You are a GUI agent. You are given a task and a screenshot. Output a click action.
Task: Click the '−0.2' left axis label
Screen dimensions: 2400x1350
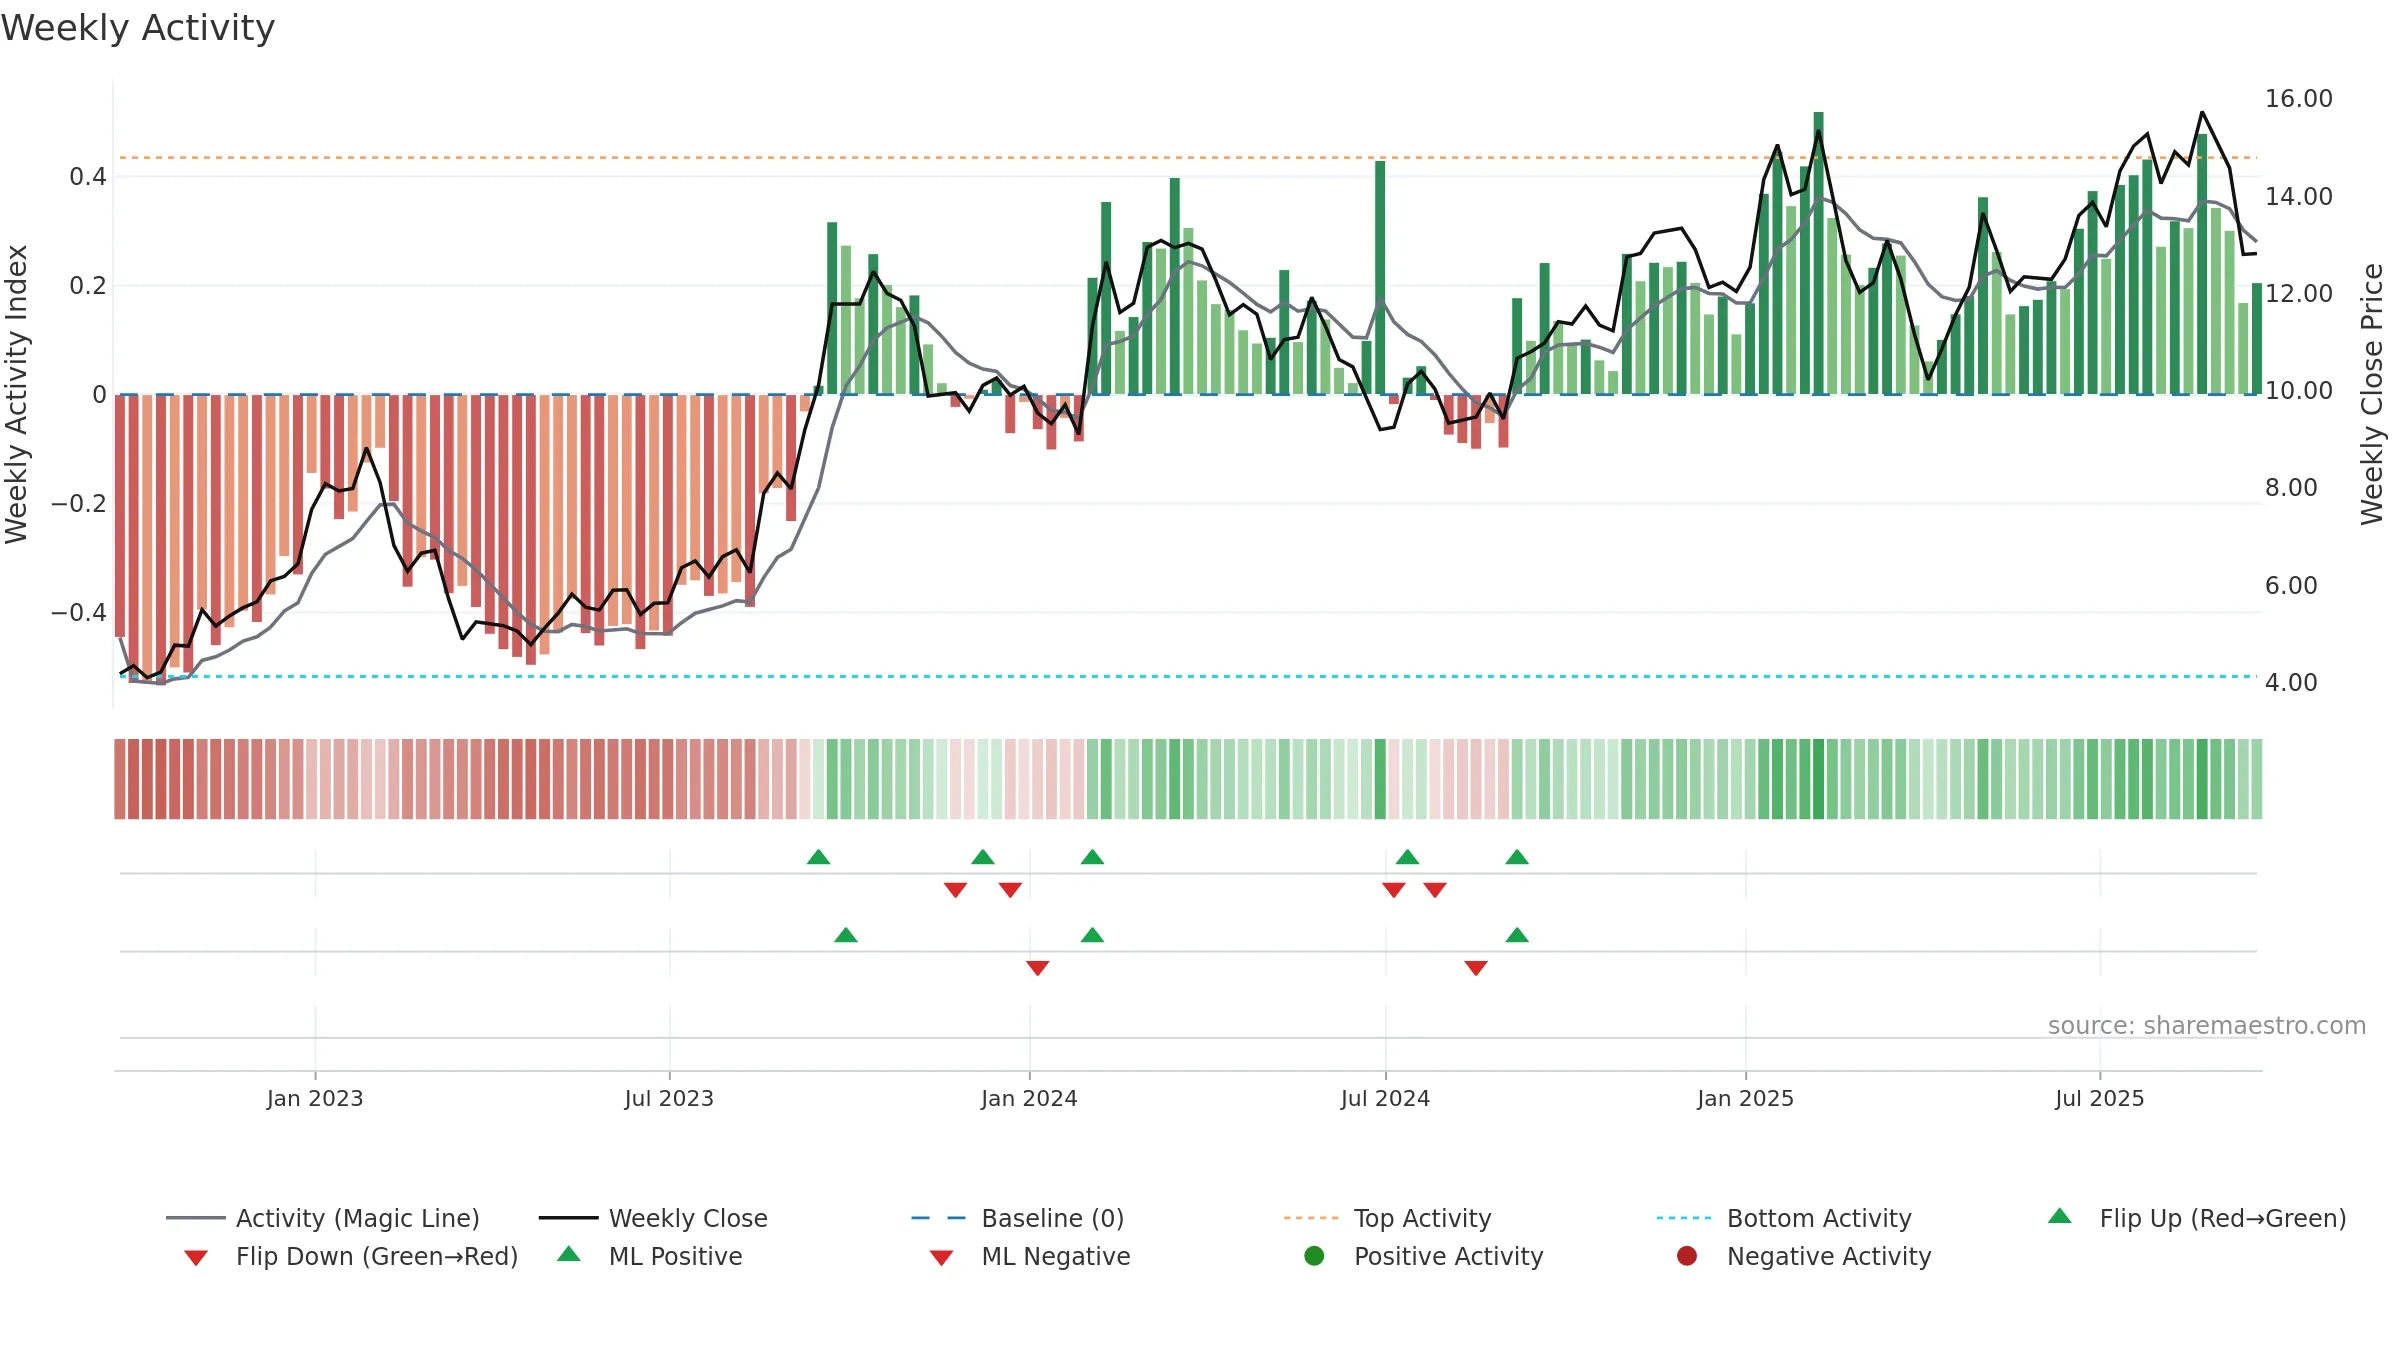pyautogui.click(x=79, y=504)
